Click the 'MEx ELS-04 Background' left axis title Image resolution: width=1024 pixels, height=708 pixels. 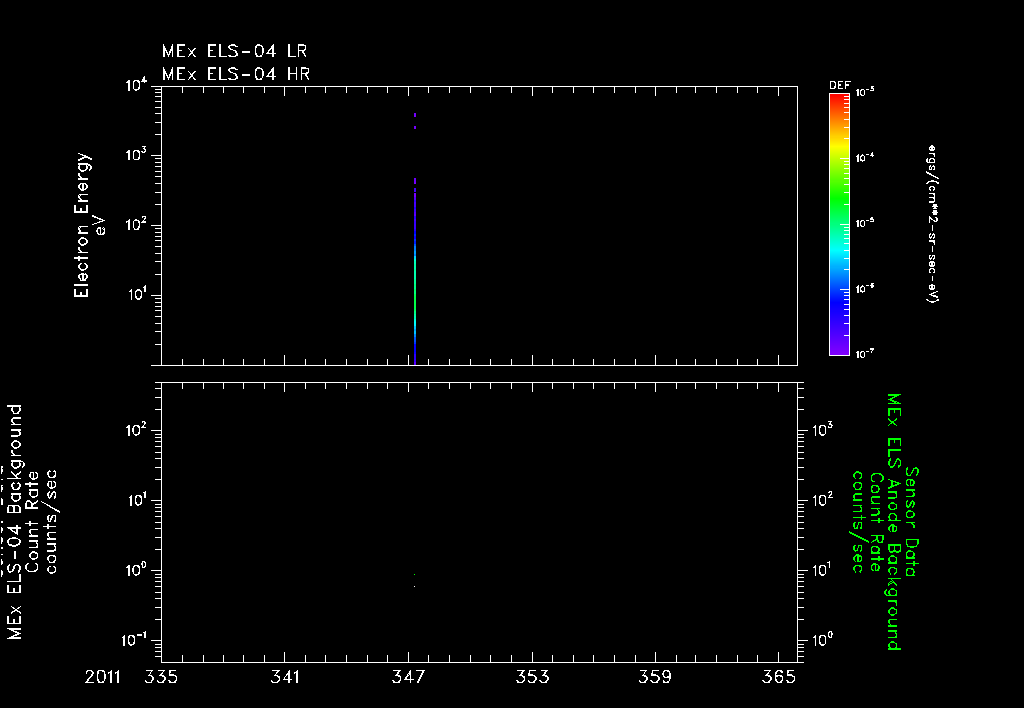tap(15, 522)
